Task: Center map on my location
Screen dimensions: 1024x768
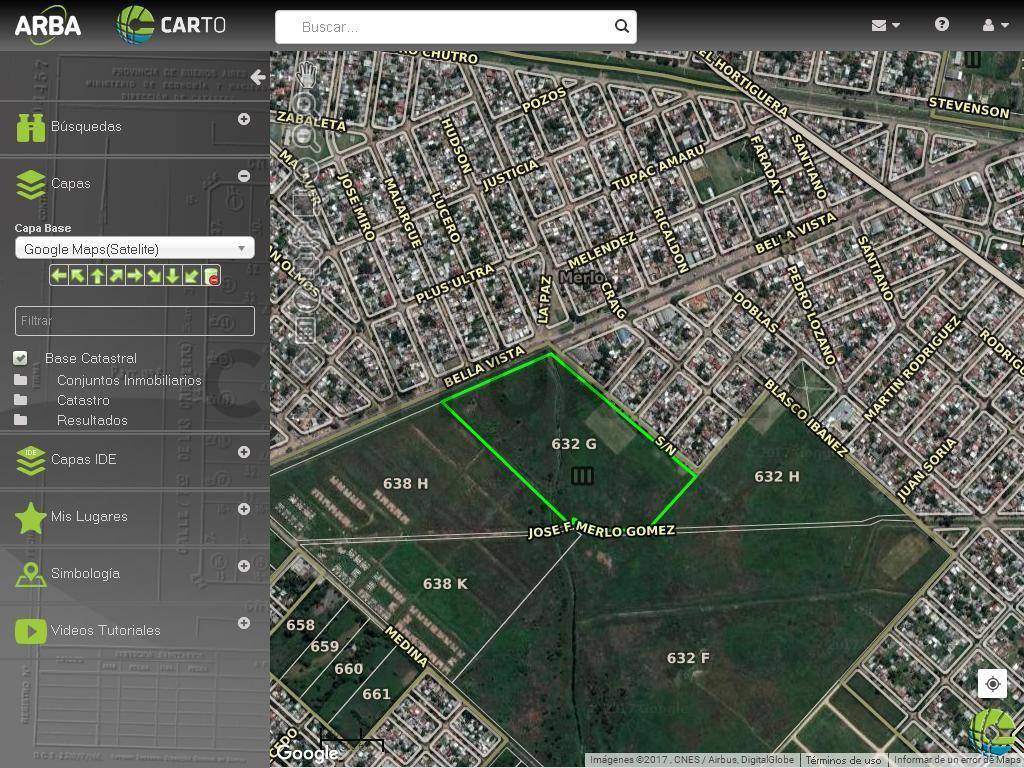Action: click(992, 684)
